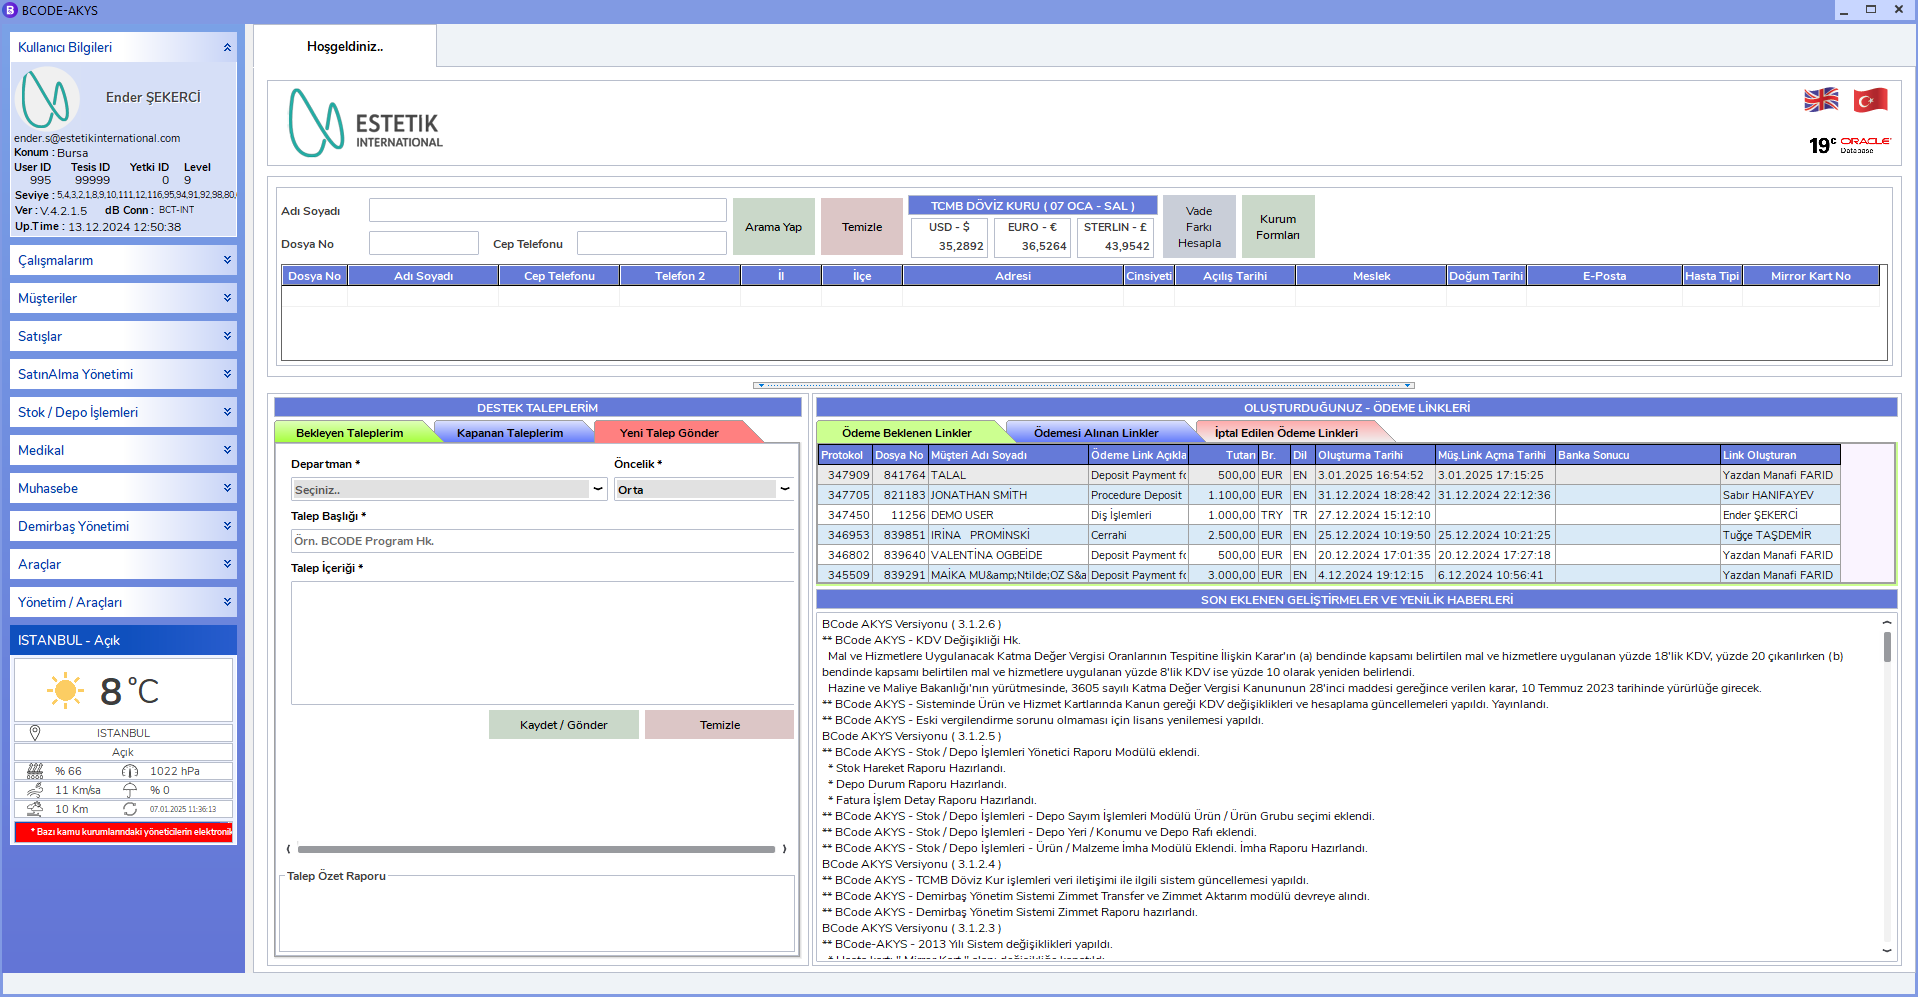Expand the Çalışmalarım menu section
The height and width of the screenshot is (997, 1918).
(x=124, y=260)
